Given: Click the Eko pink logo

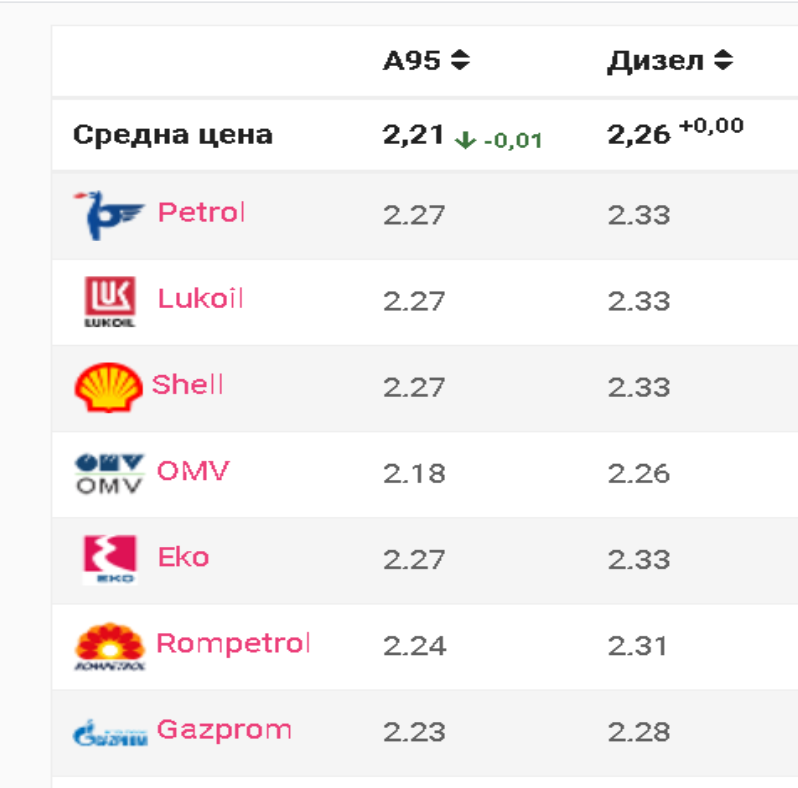Looking at the screenshot, I should (x=110, y=559).
